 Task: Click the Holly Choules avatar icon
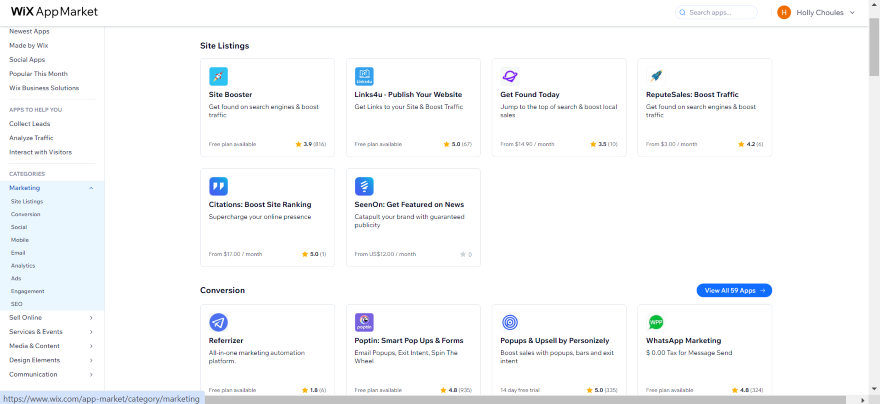[x=784, y=12]
